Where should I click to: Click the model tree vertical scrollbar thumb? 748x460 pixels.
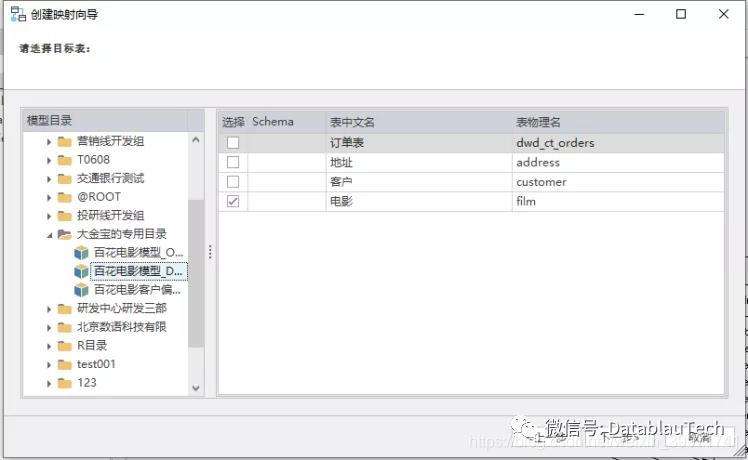[x=195, y=270]
